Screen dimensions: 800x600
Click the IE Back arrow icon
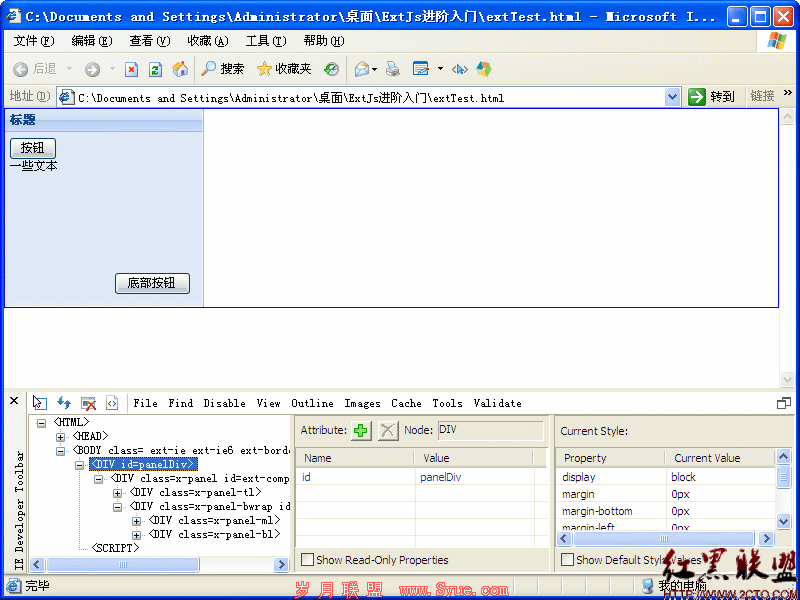(x=20, y=69)
